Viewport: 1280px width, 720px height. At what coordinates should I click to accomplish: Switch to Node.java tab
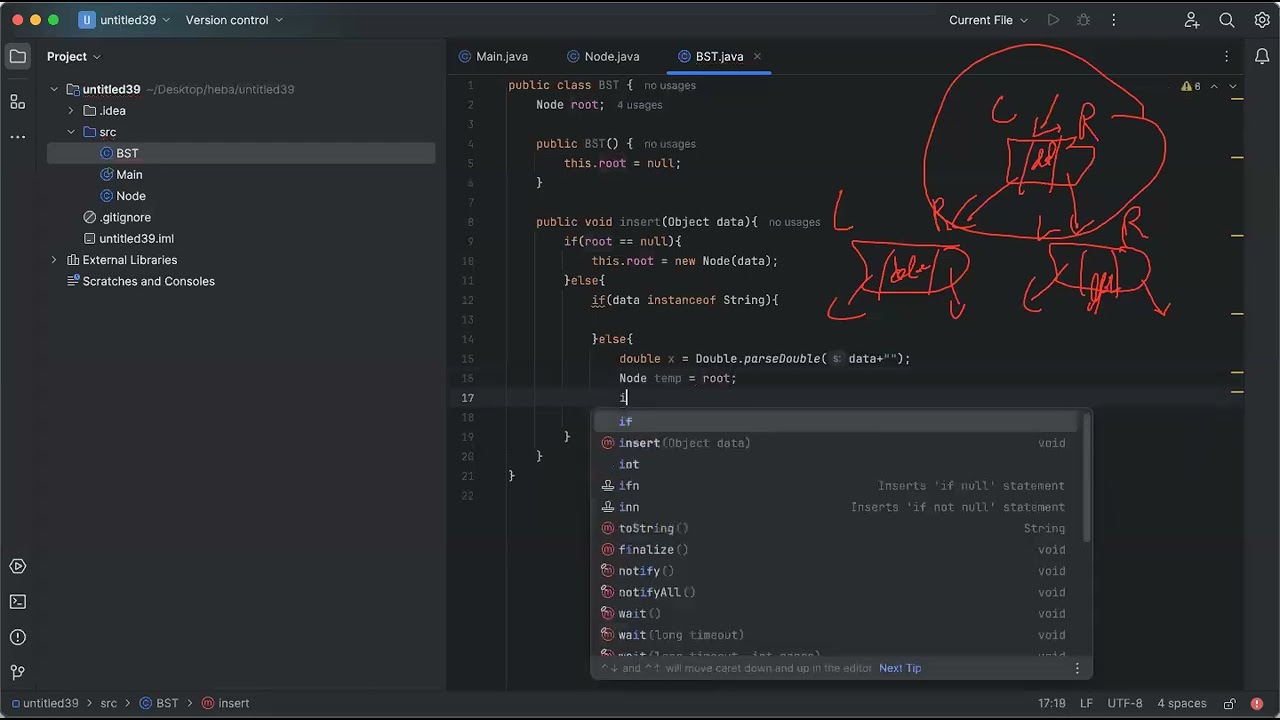coord(603,57)
